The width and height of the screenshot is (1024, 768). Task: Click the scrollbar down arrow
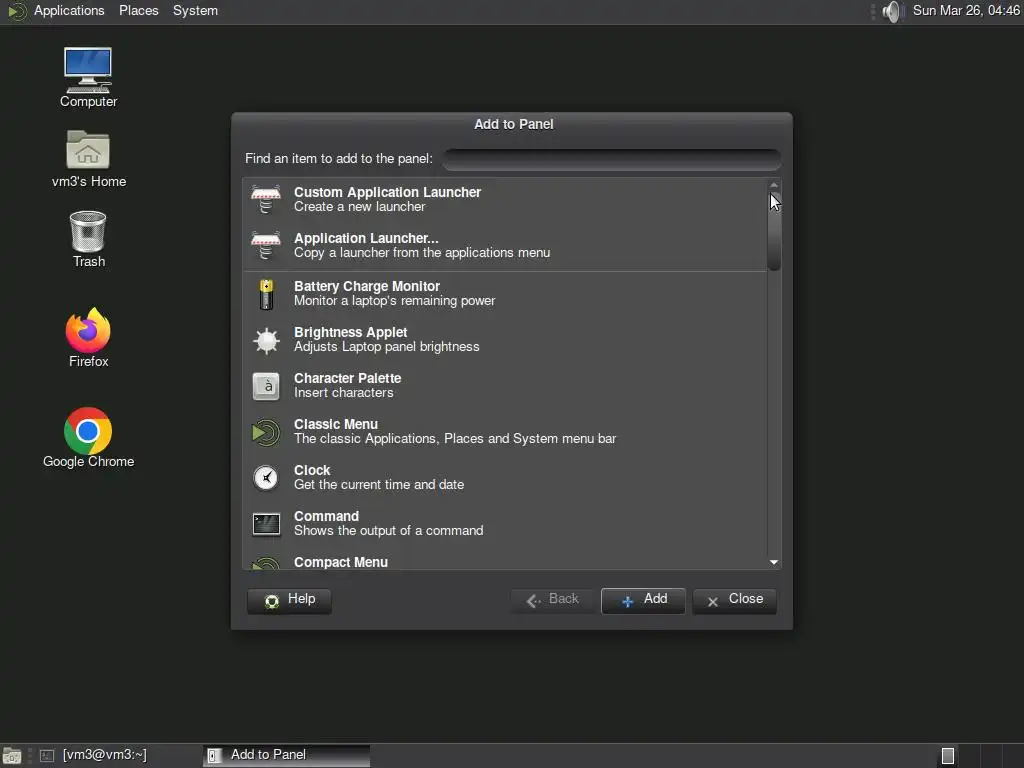[774, 562]
